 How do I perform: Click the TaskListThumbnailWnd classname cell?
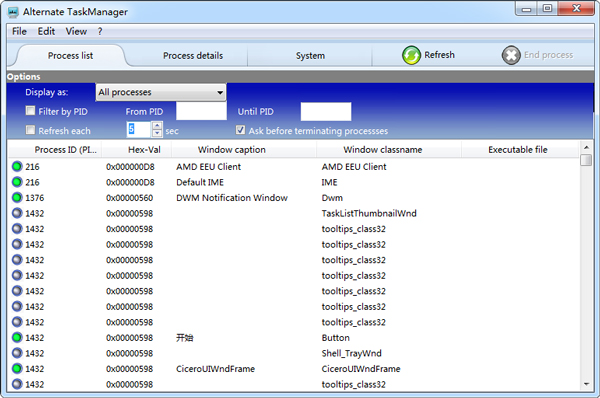pyautogui.click(x=369, y=213)
